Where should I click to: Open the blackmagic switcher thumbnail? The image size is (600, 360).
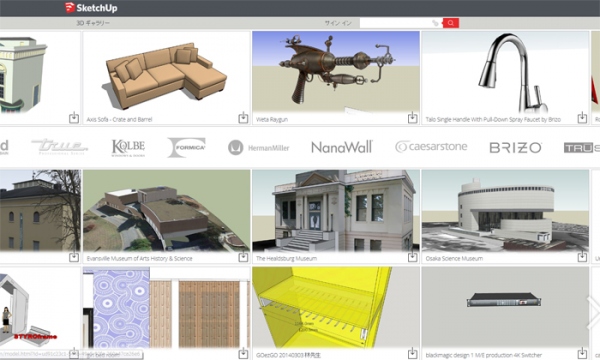pyautogui.click(x=505, y=308)
